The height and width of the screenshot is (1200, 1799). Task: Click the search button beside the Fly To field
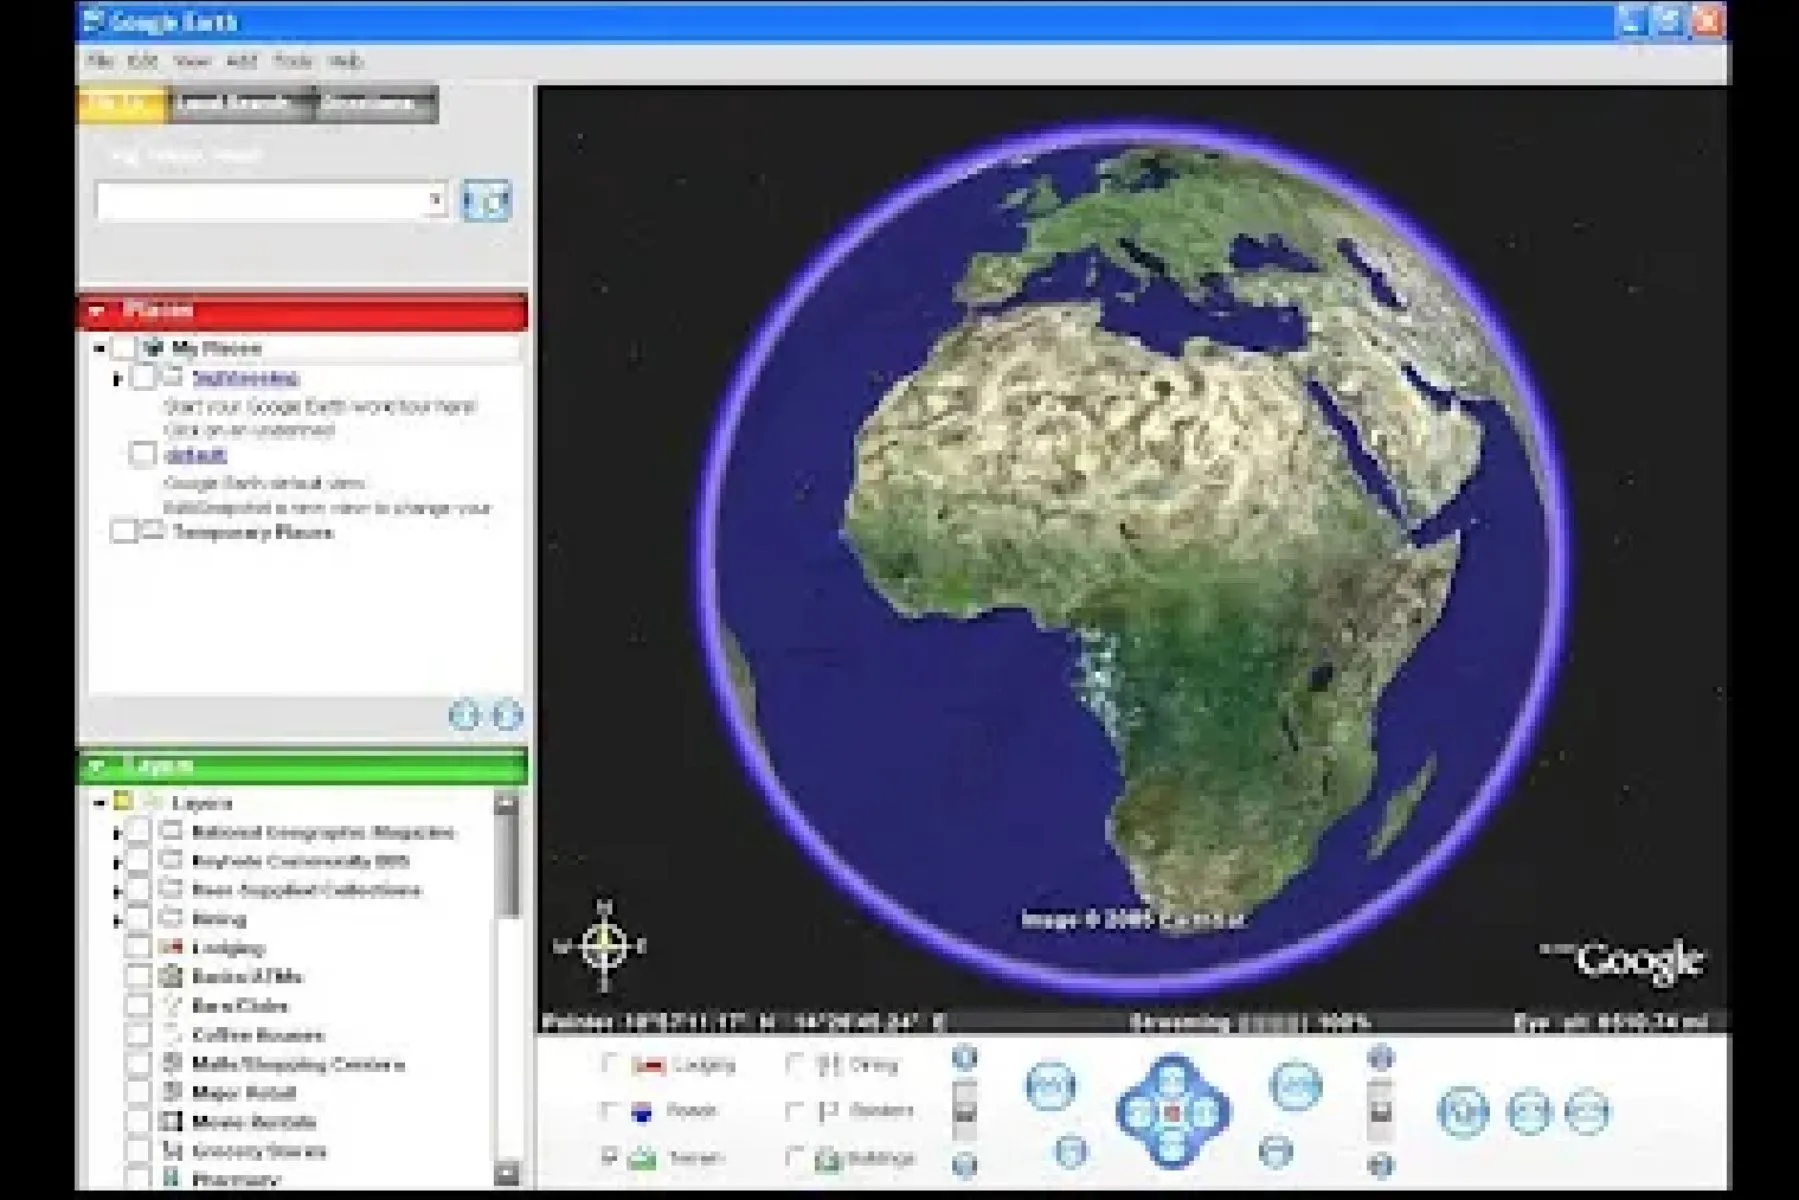point(486,201)
